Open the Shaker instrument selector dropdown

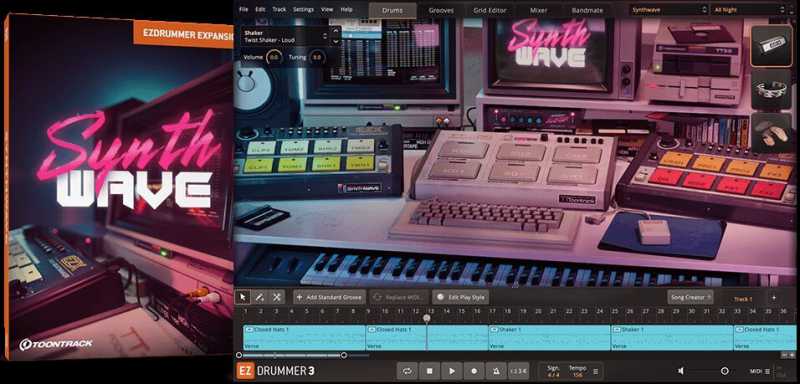pyautogui.click(x=285, y=36)
